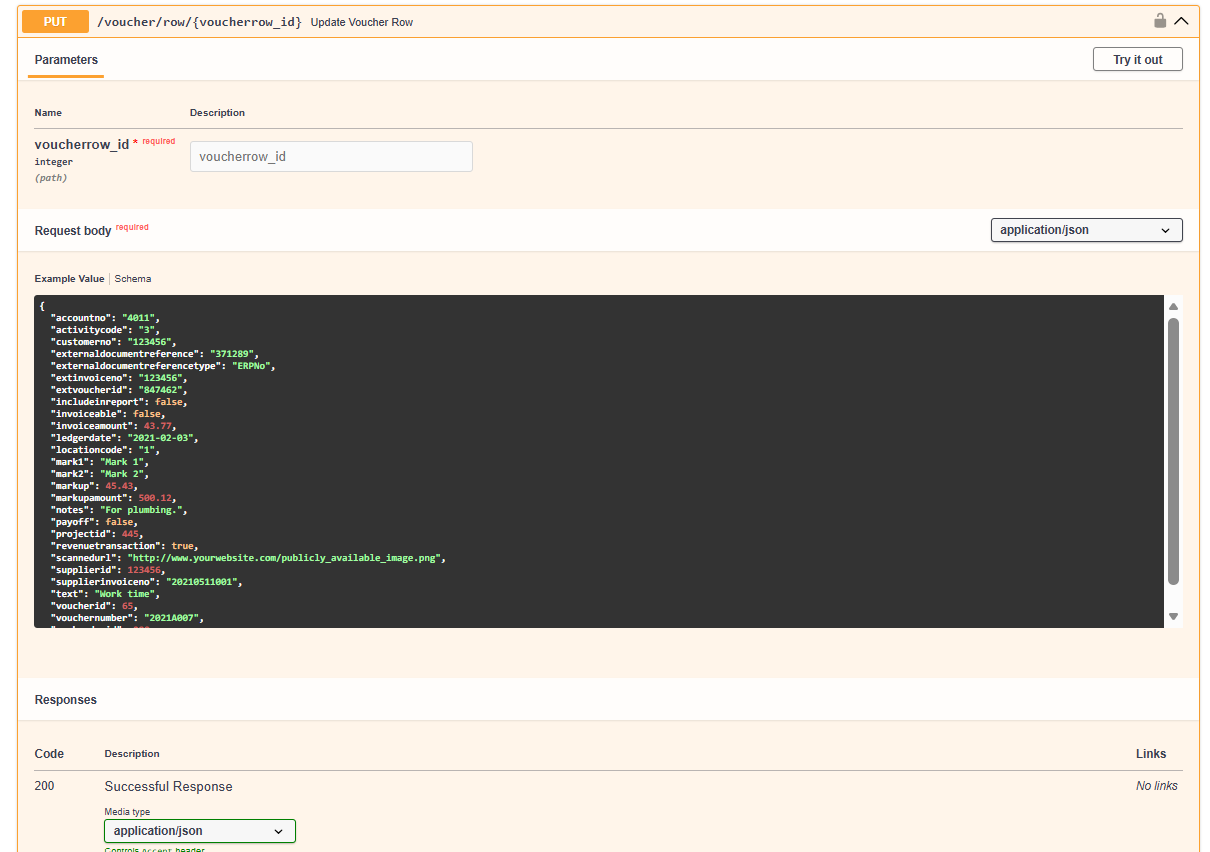Switch to the Schema tab
The height and width of the screenshot is (852, 1210).
[133, 279]
